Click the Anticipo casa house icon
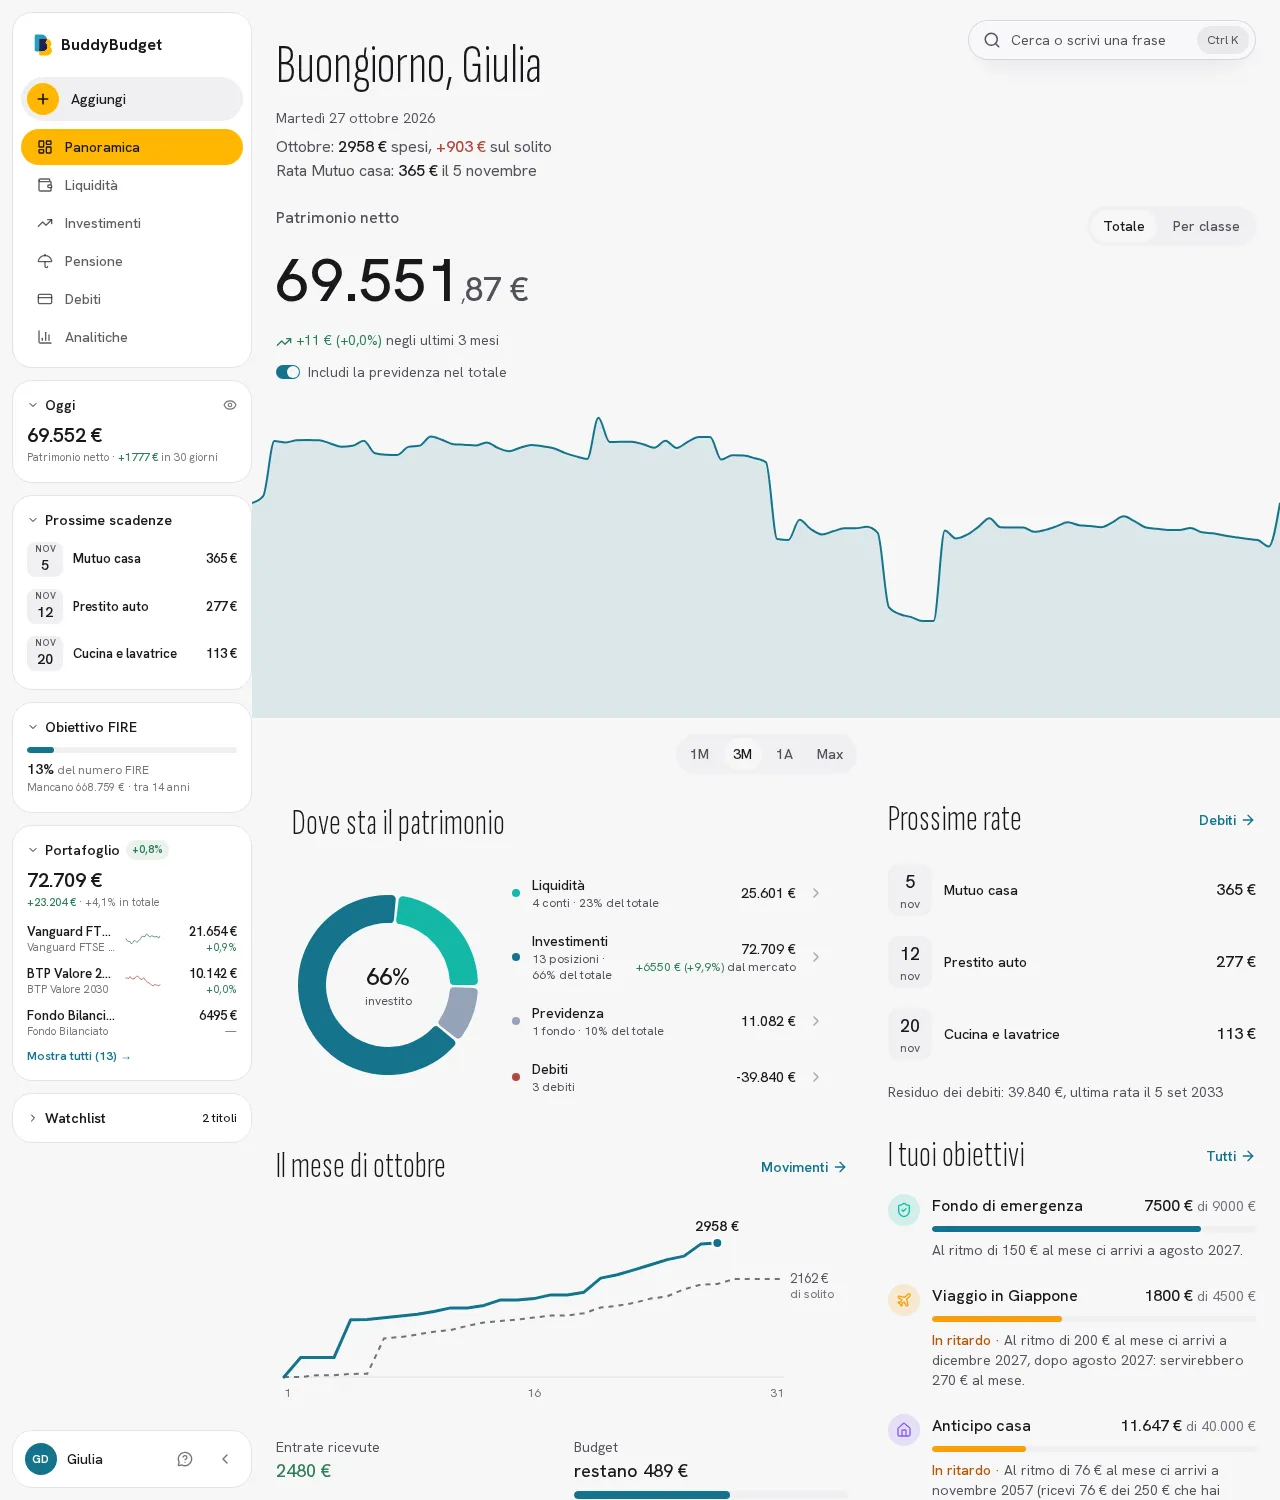Screen dimensions: 1280x1500 point(904,1430)
